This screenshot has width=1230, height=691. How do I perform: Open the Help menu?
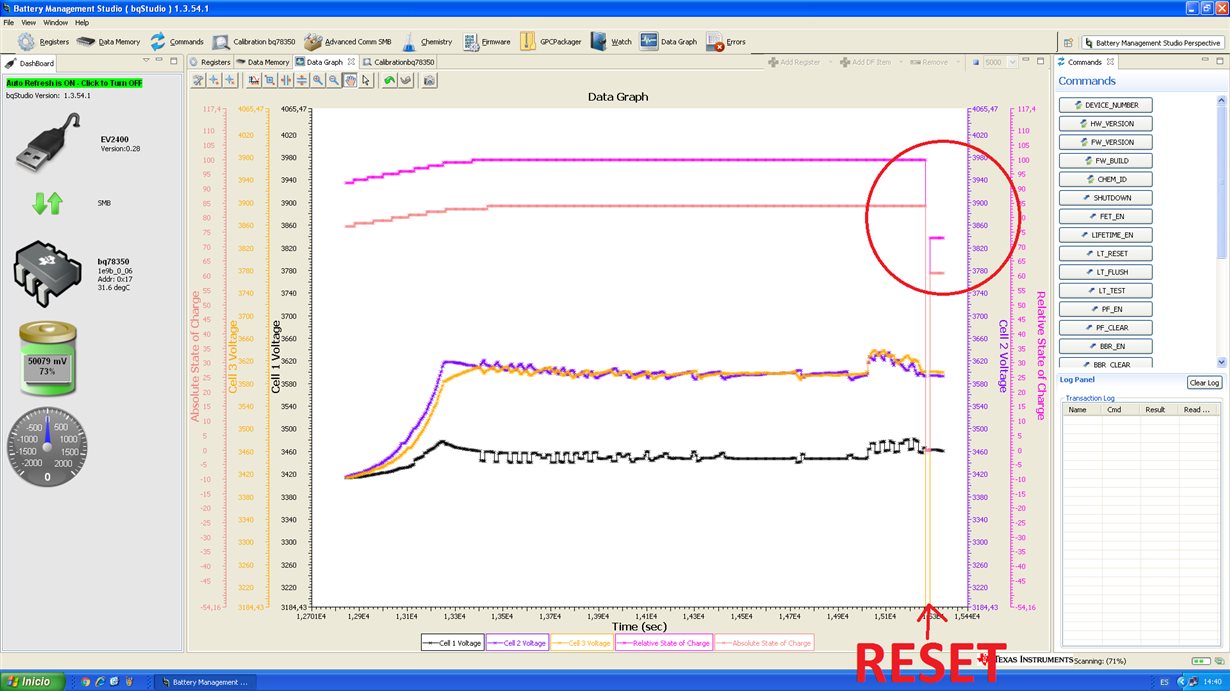82,22
